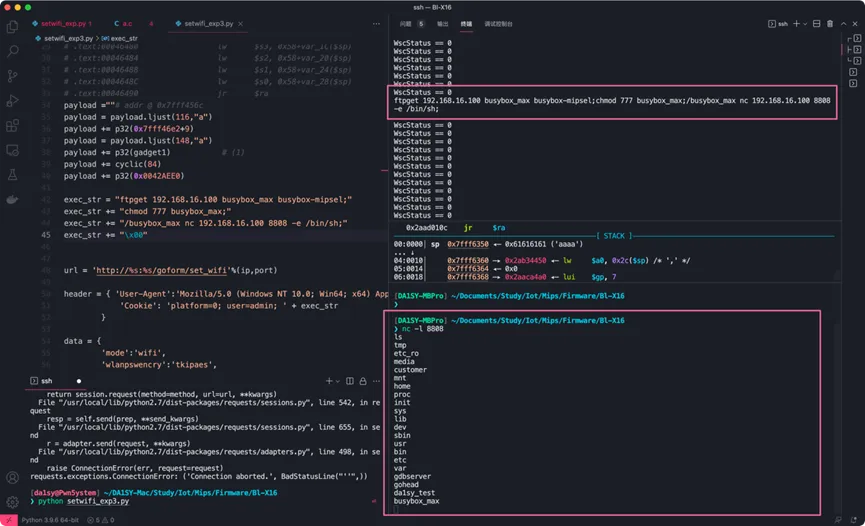This screenshot has height=526, width=865.
Task: Open editor More Actions ellipsis menu
Action: click(x=376, y=24)
